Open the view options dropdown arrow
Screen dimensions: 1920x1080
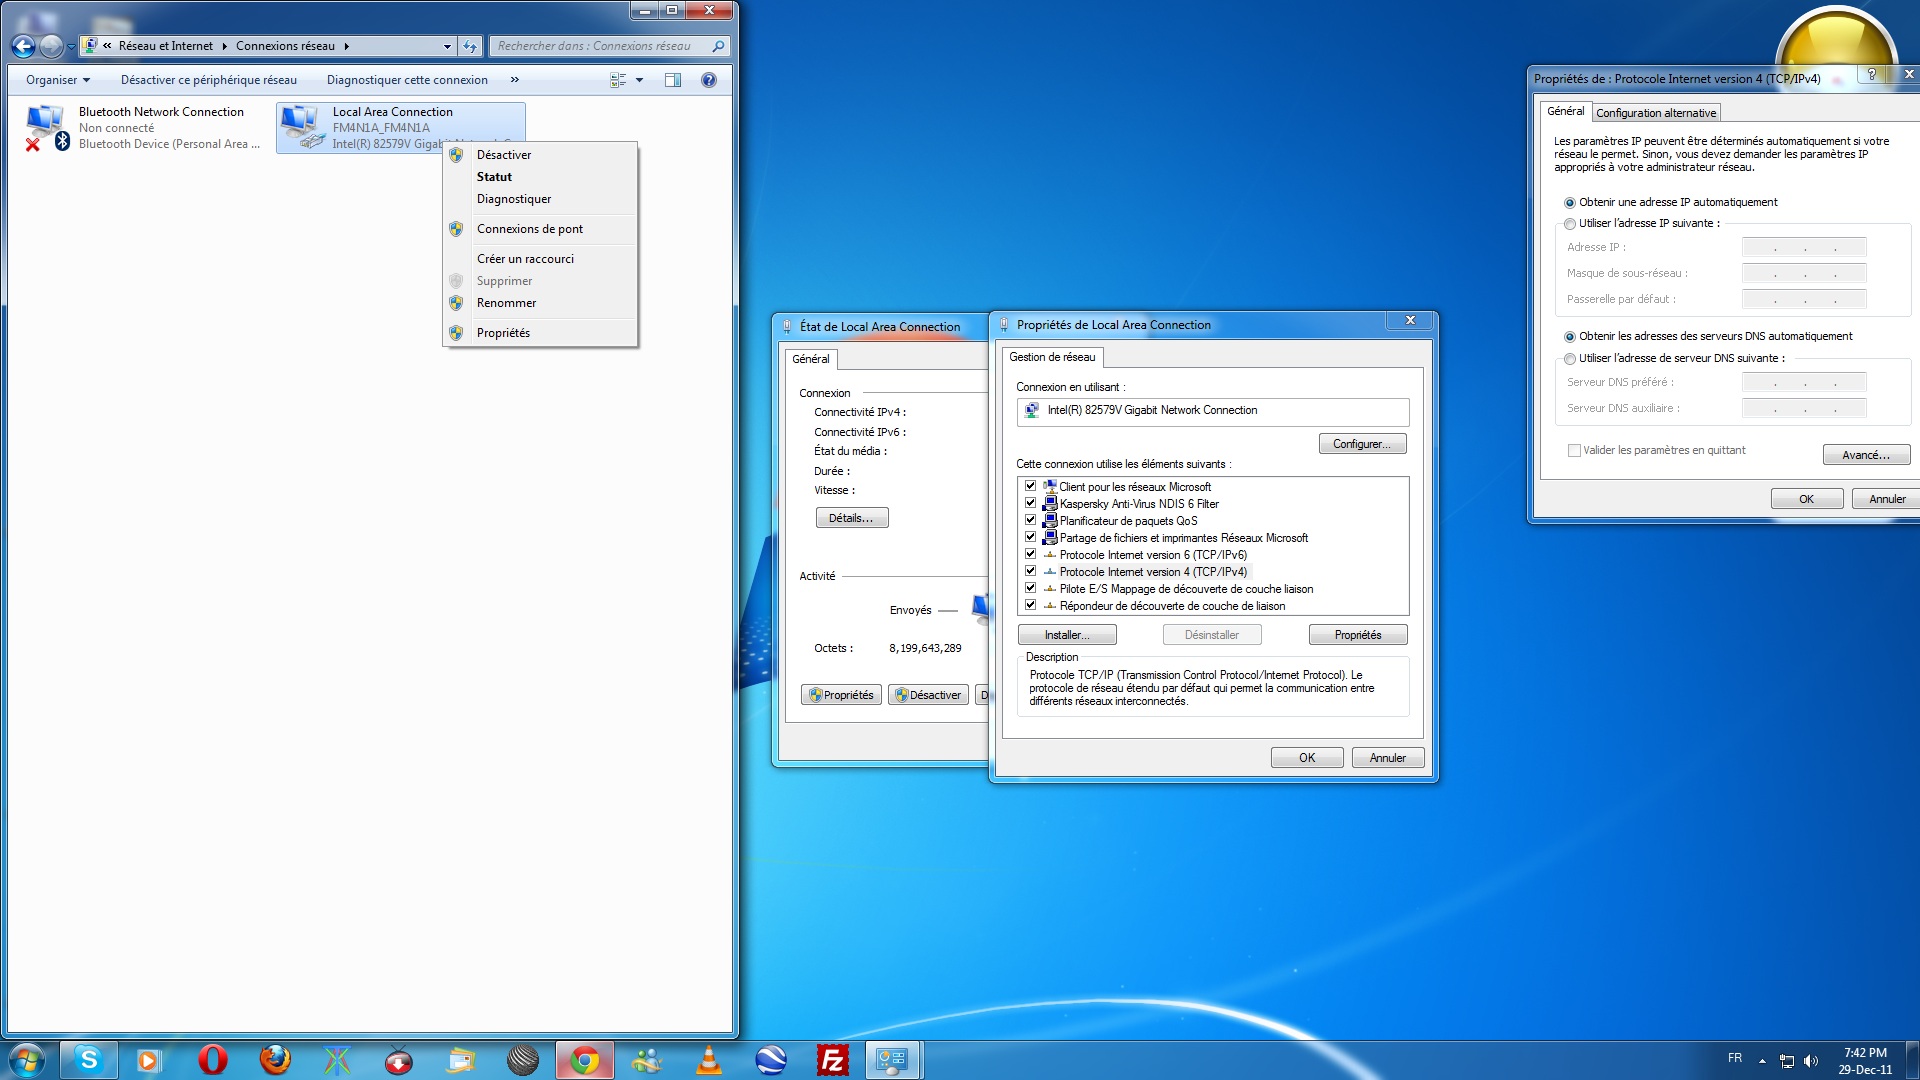pyautogui.click(x=640, y=80)
